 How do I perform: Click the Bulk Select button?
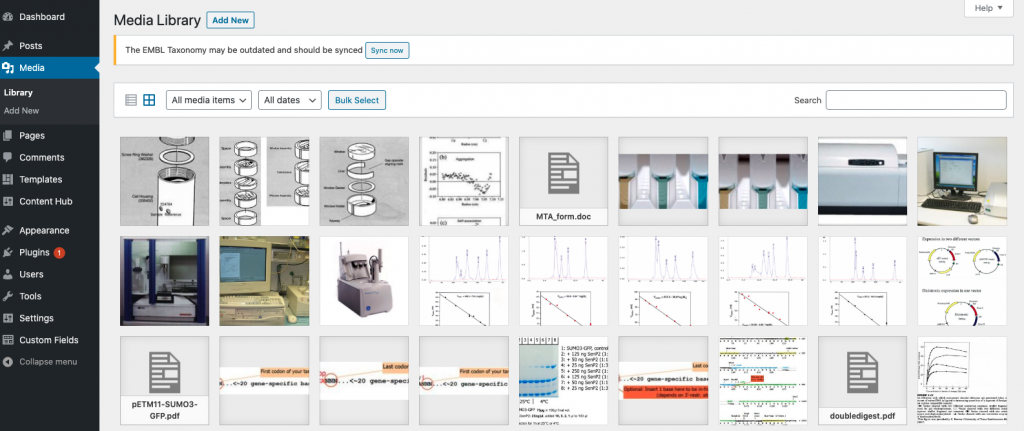(x=357, y=100)
